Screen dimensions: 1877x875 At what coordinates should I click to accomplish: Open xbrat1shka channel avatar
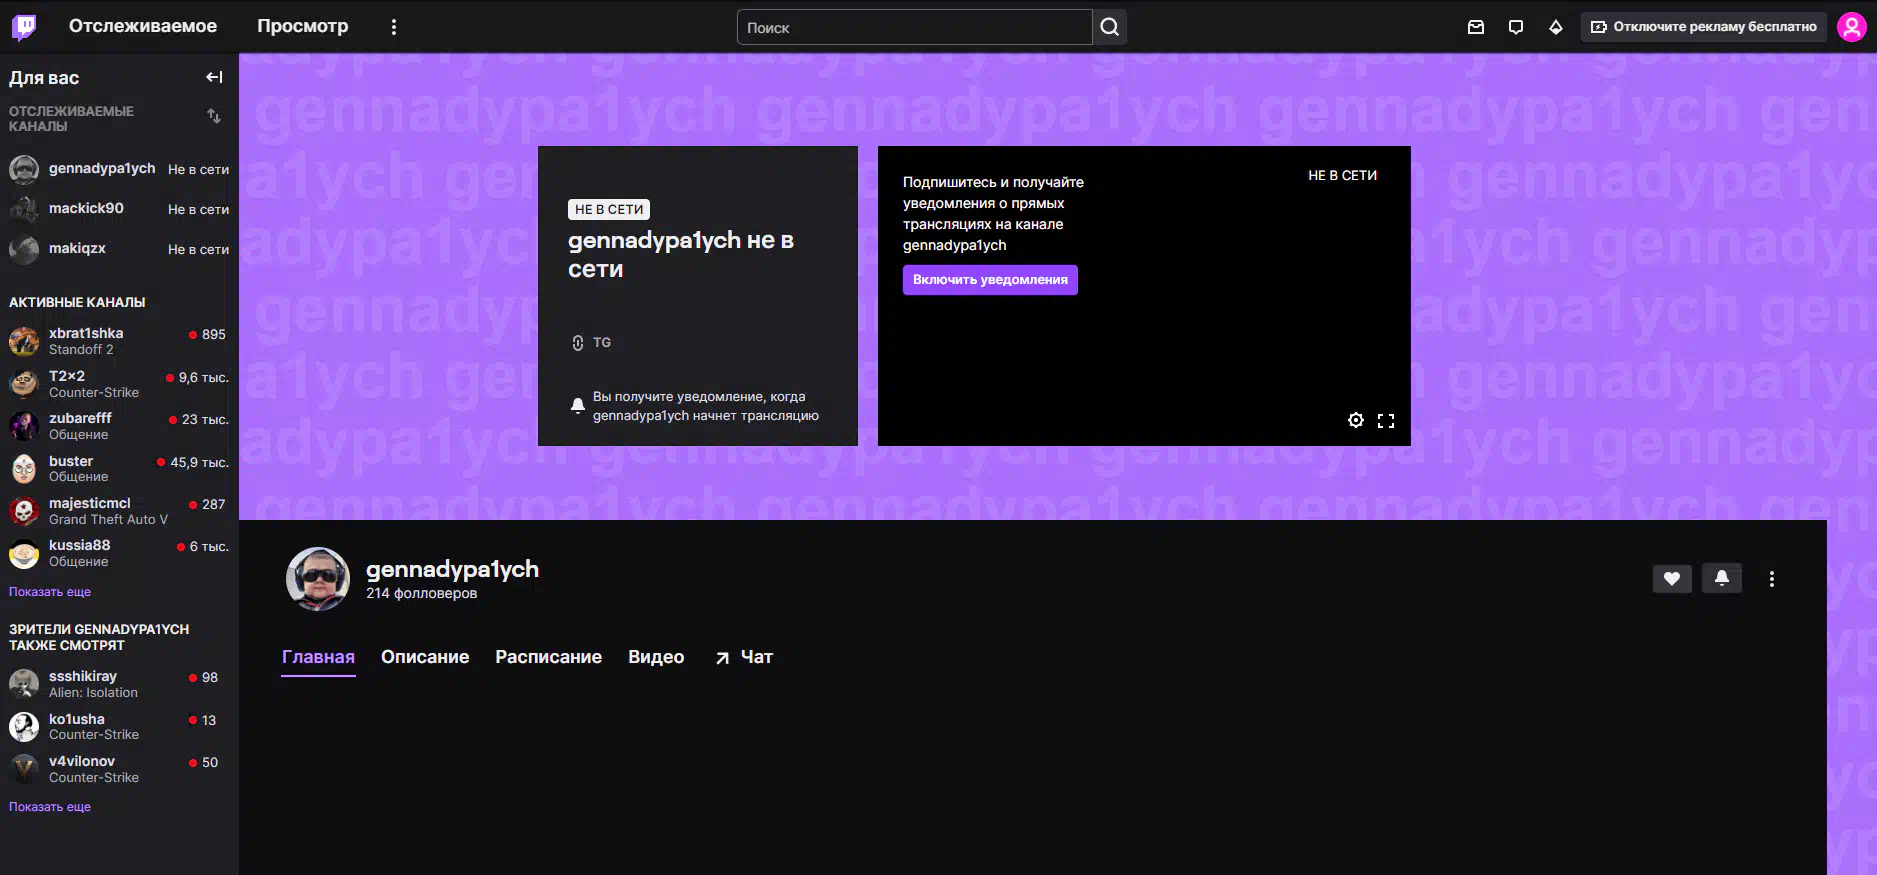[24, 342]
